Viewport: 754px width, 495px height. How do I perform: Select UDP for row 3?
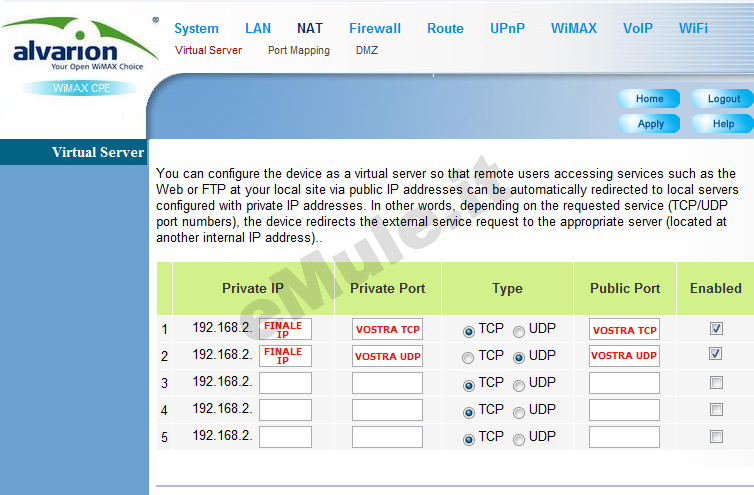point(519,385)
